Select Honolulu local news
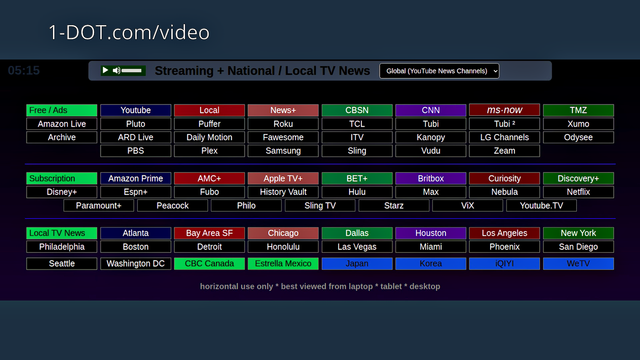640x360 pixels. (283, 247)
